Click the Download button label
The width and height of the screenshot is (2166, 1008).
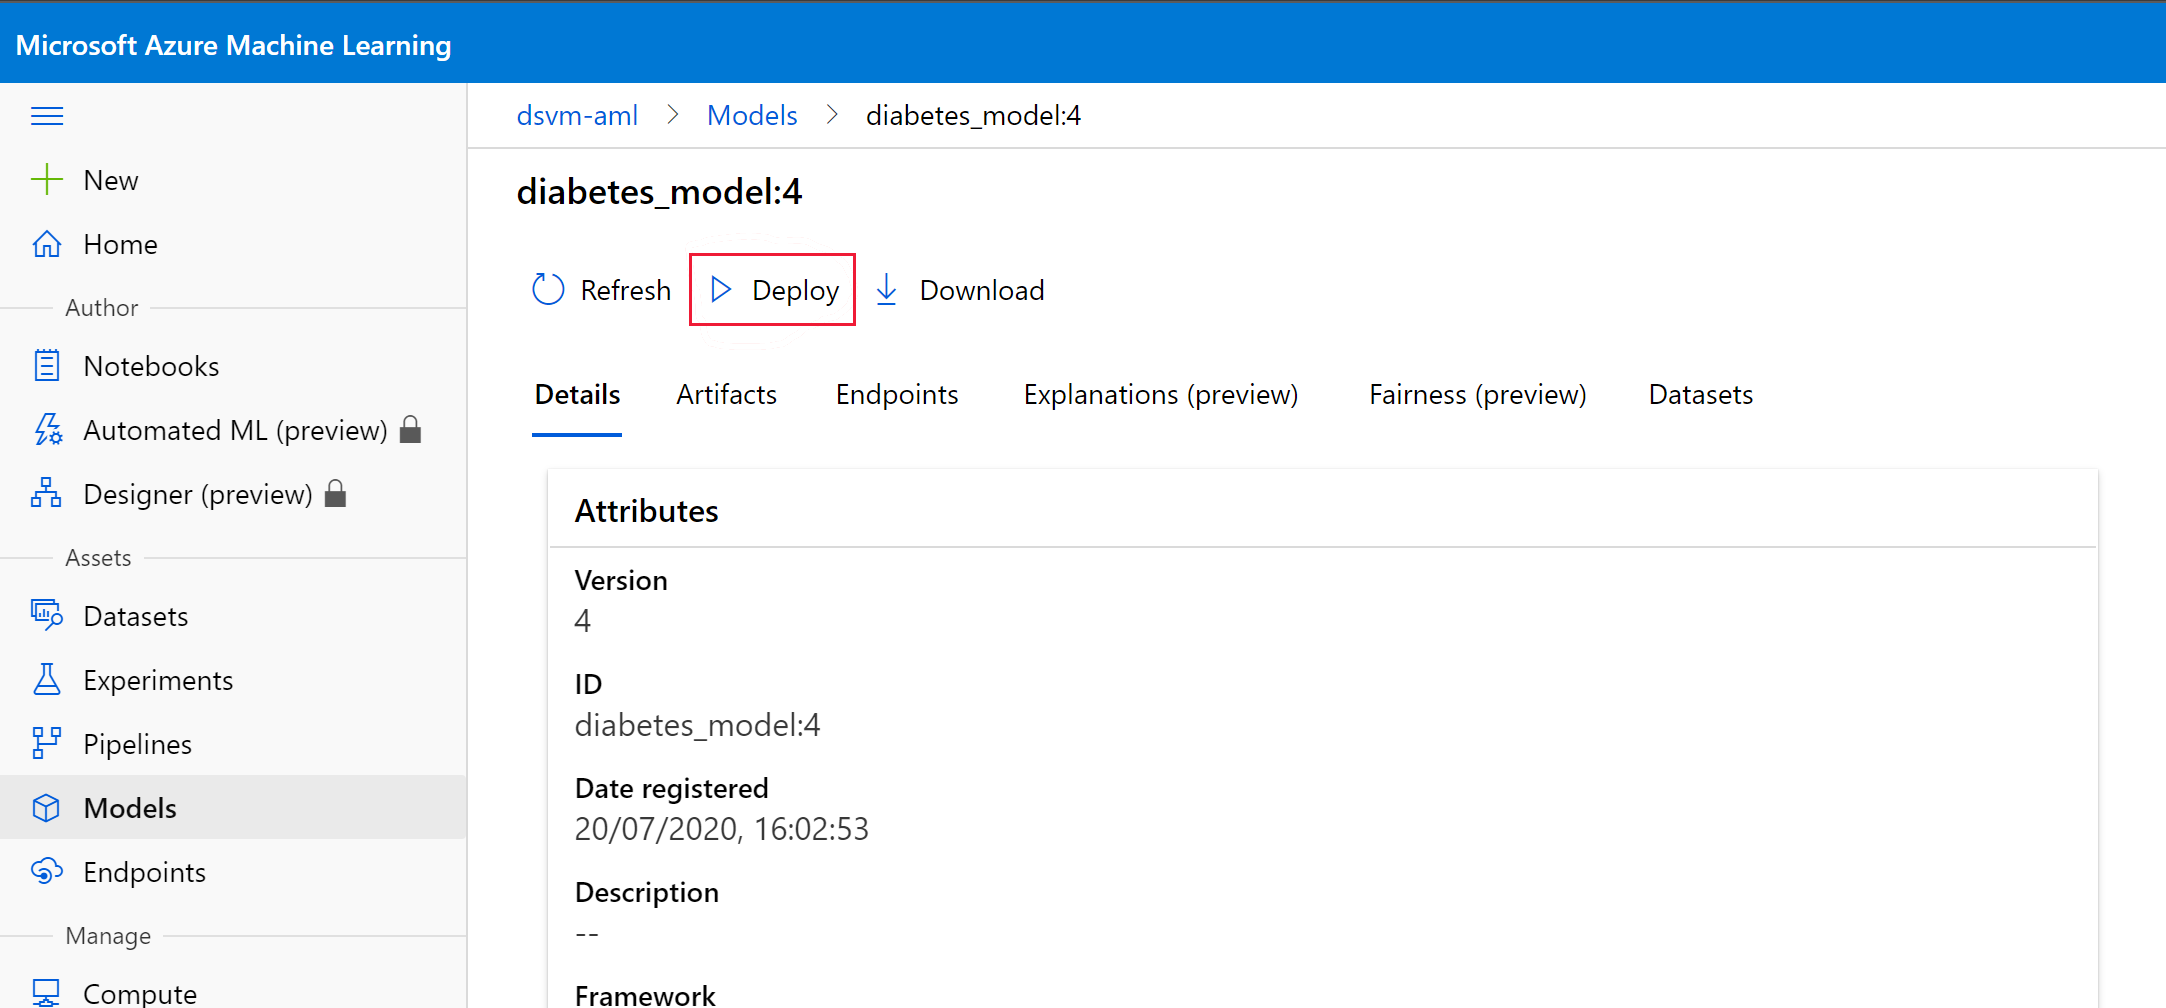pos(982,290)
